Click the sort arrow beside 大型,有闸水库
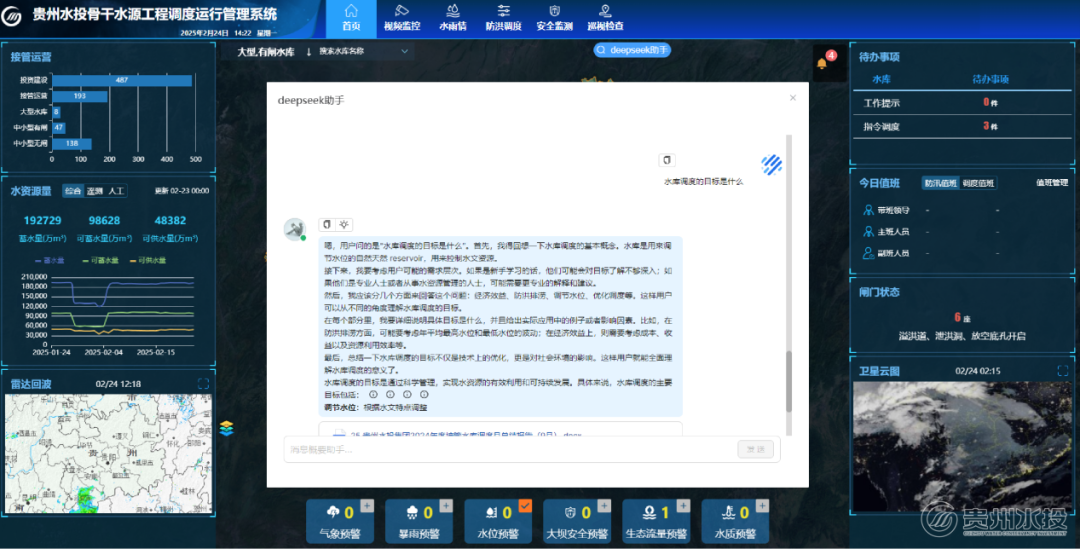This screenshot has height=549, width=1080. [309, 52]
